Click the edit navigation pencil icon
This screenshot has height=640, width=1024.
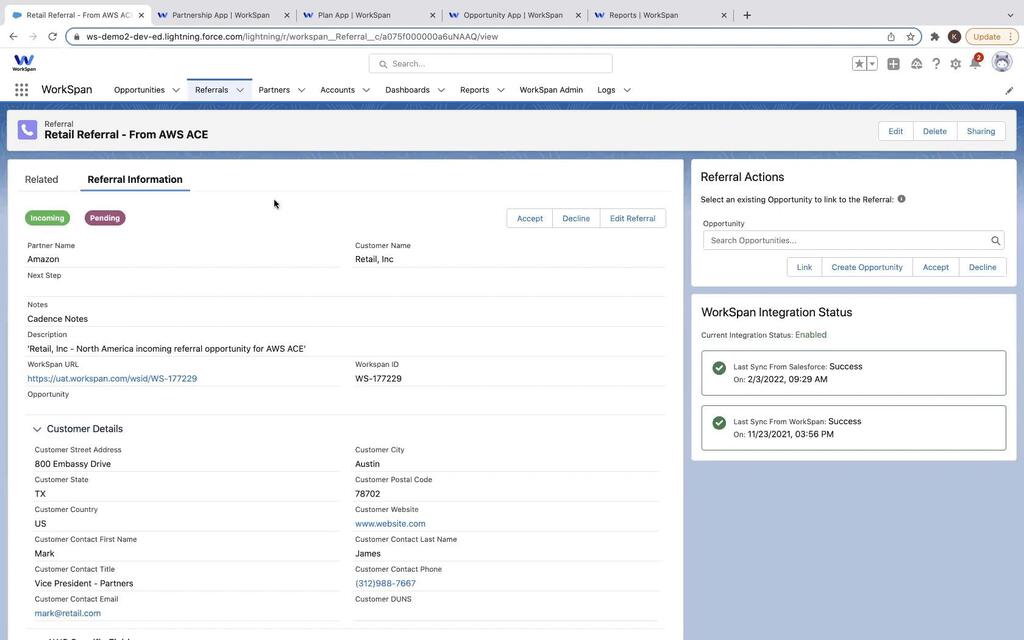pyautogui.click(x=1009, y=91)
